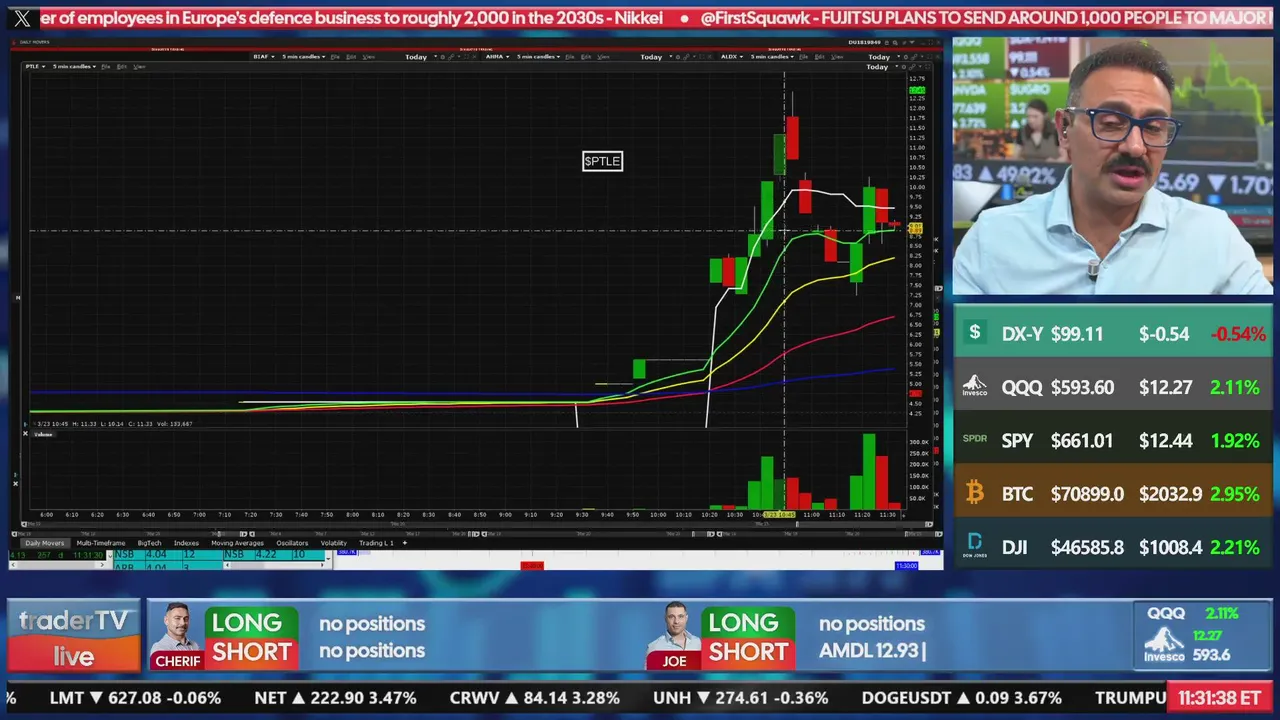The width and height of the screenshot is (1280, 720).
Task: Open PTLE chart View menu
Action: 139,66
